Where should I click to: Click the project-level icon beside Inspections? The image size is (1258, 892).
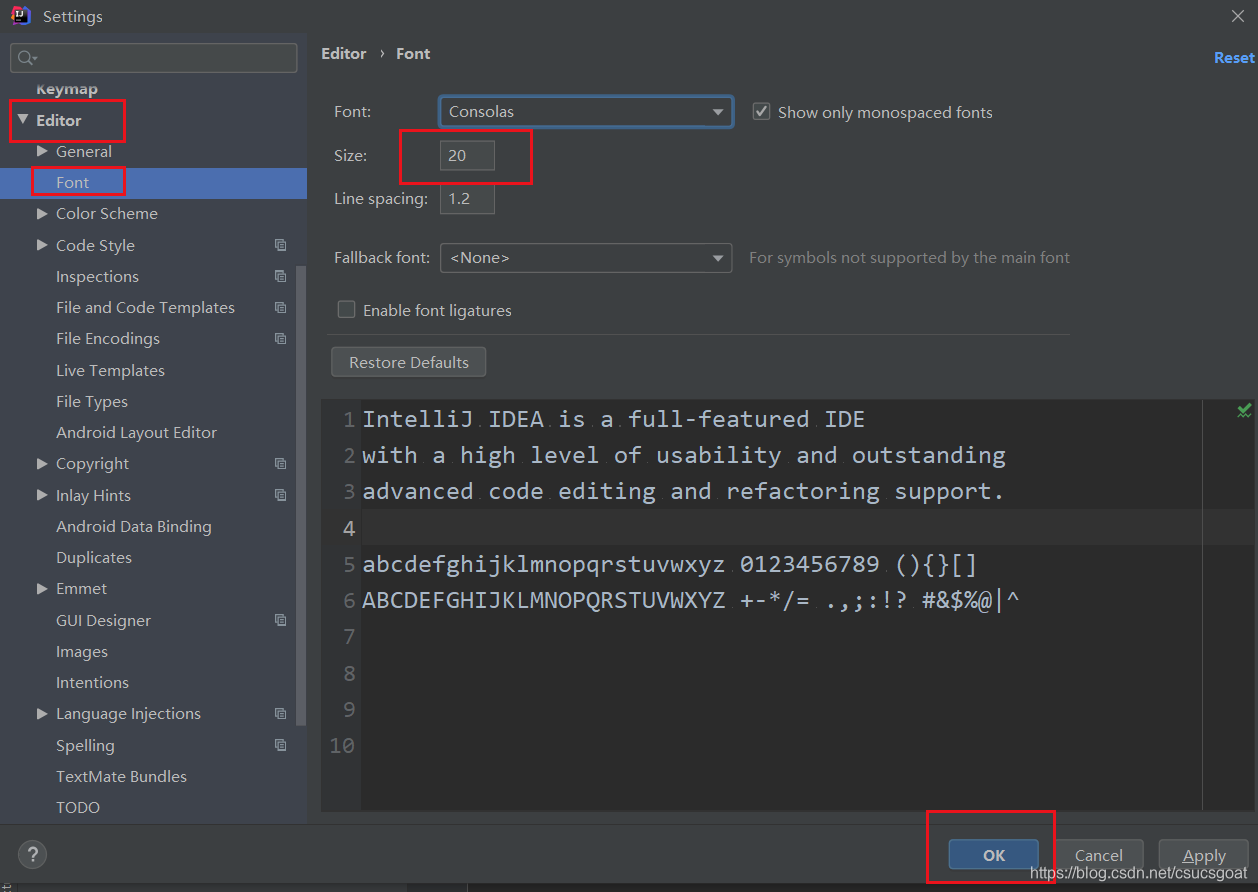(x=280, y=276)
